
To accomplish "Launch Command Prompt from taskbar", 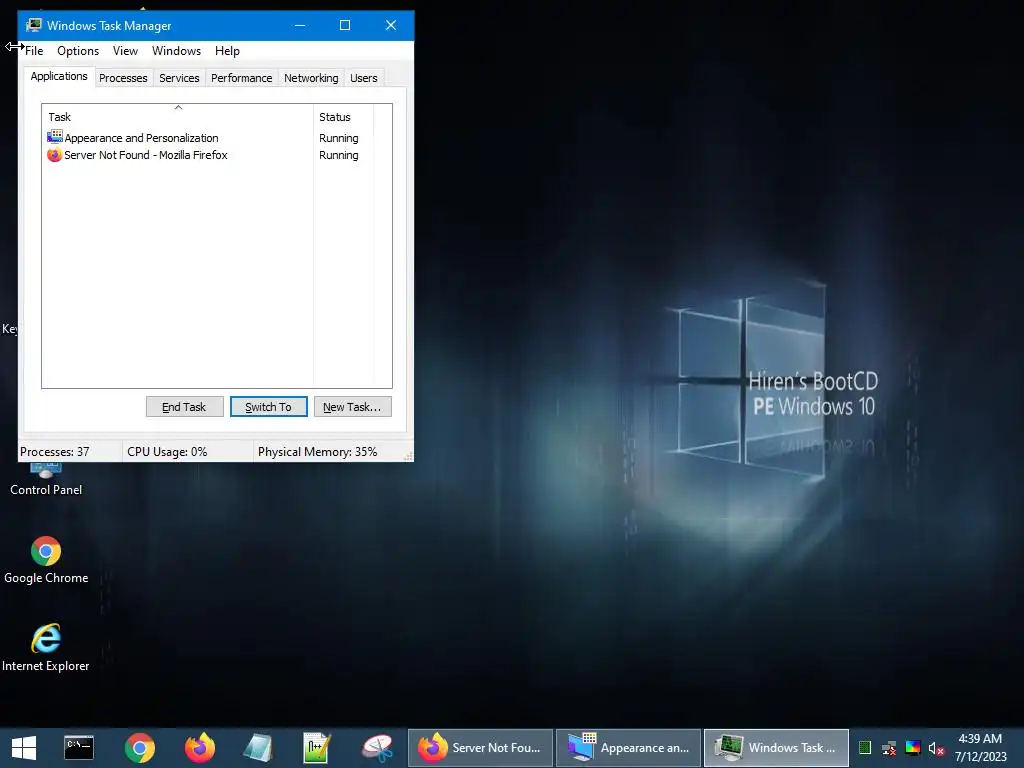I will coord(79,748).
